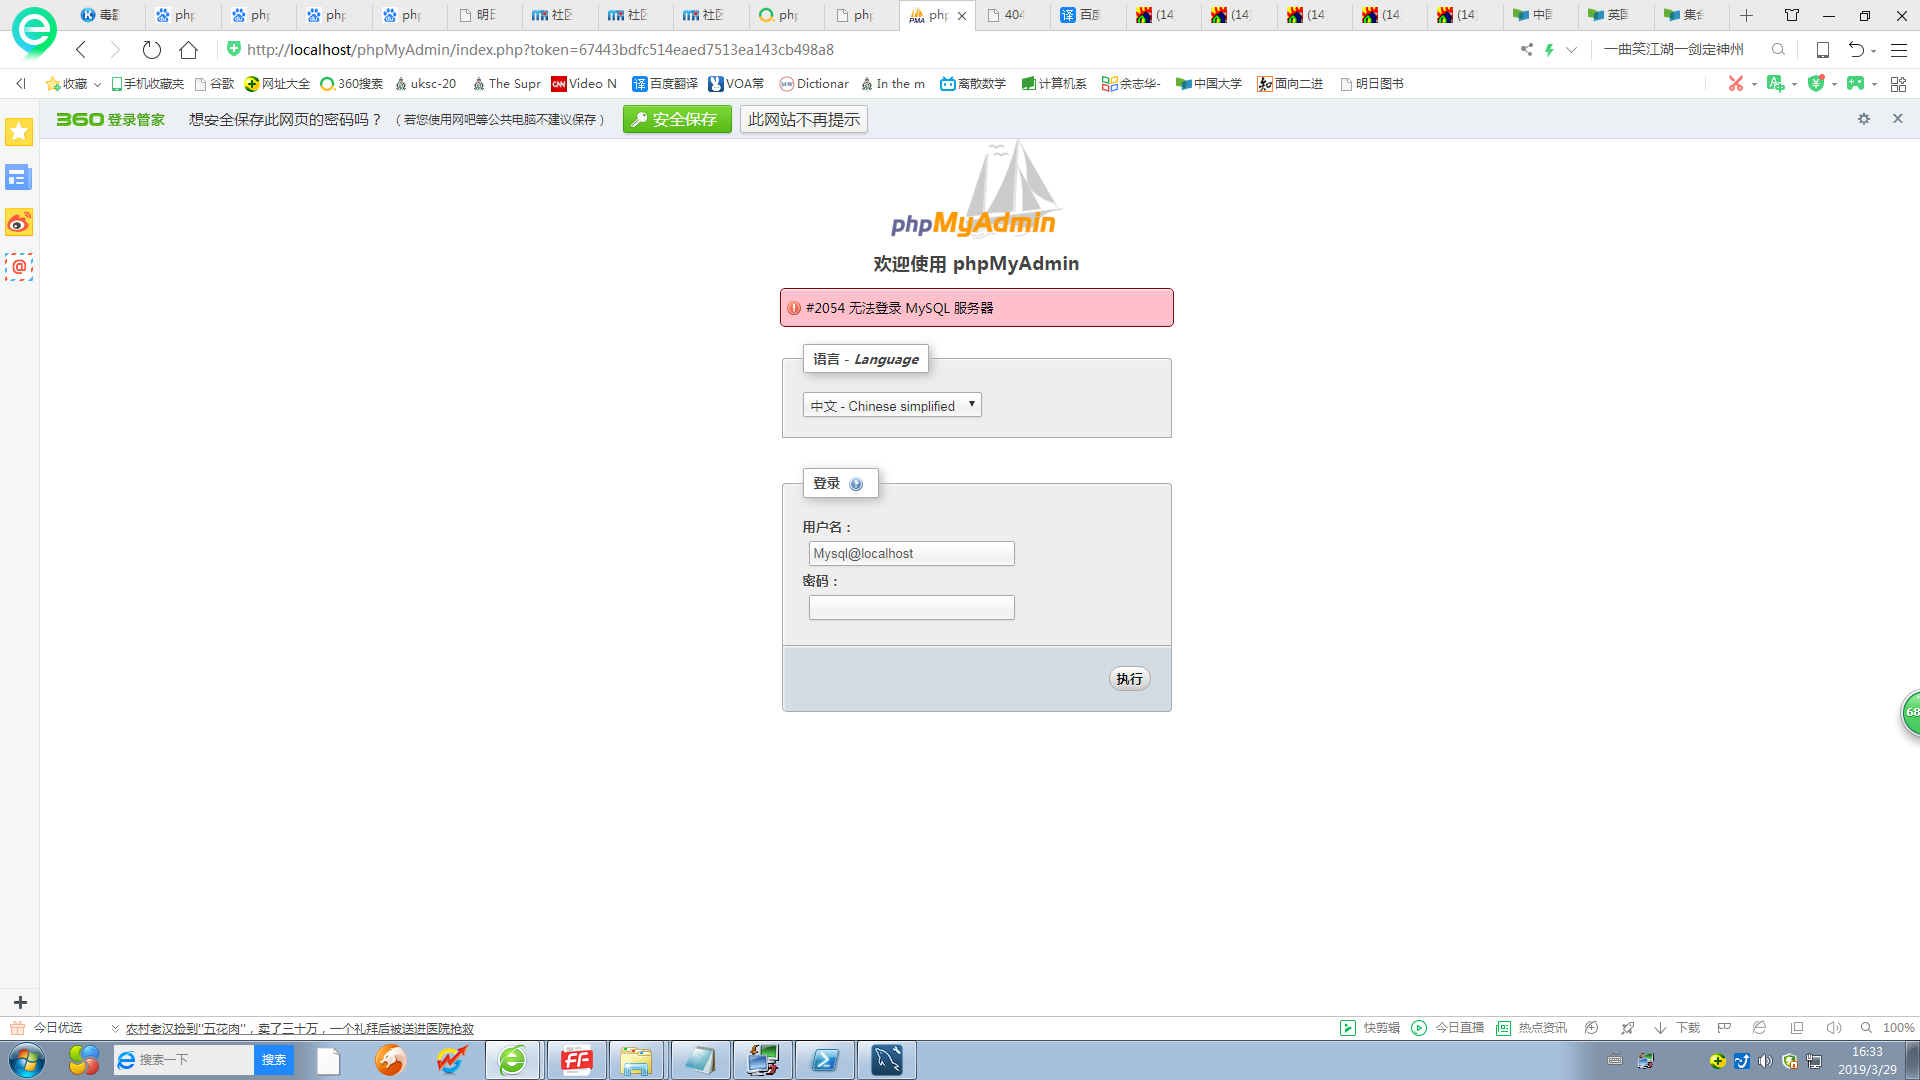Click the 此网站不再提示 button
Screen dimensions: 1920x1080
tap(804, 119)
